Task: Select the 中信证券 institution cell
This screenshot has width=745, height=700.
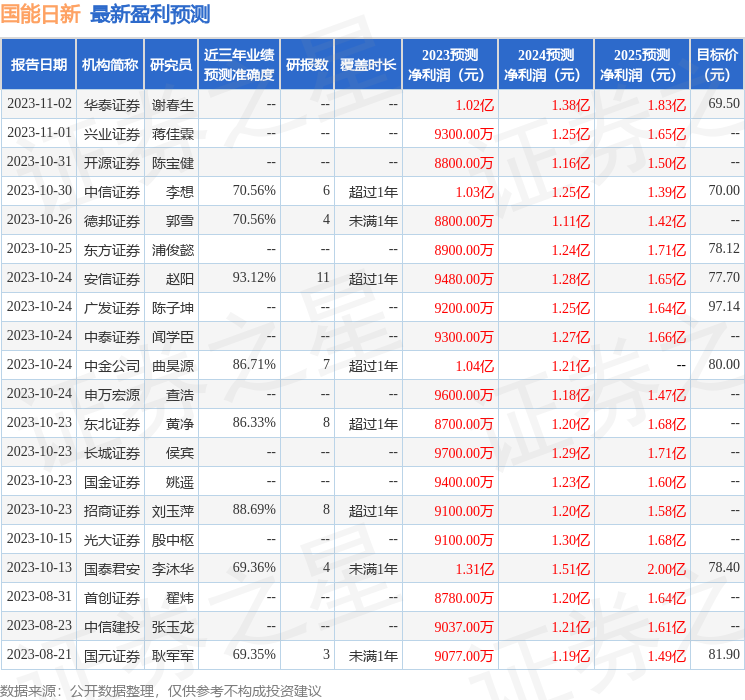Action: 112,192
